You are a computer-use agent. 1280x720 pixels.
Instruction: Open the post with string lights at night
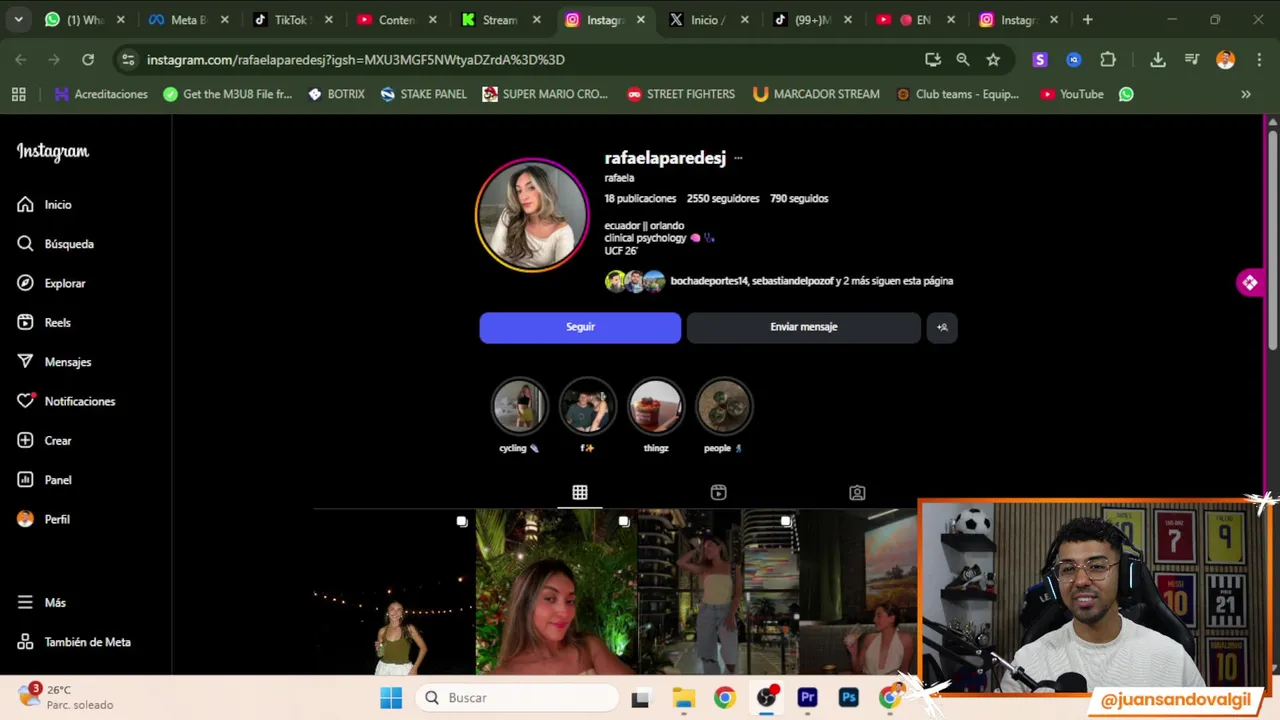(x=394, y=592)
